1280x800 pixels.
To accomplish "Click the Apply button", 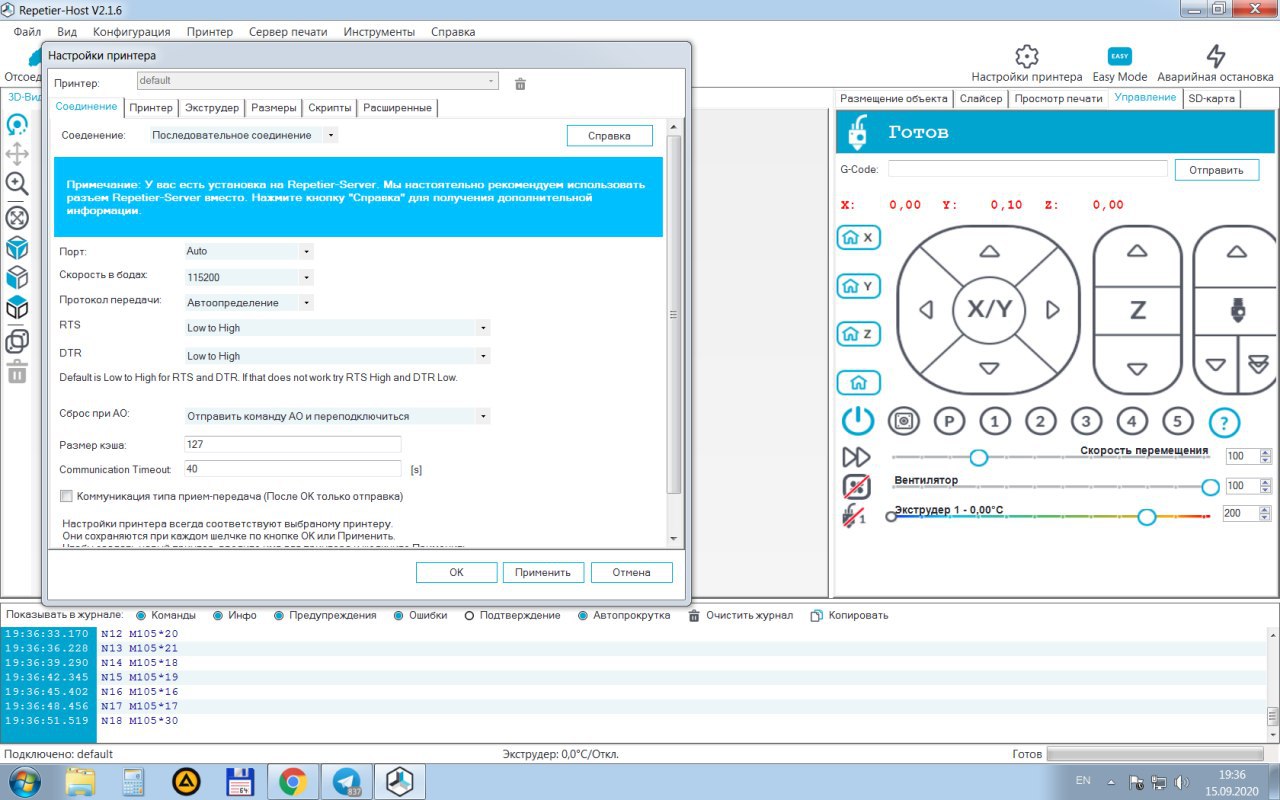I will pyautogui.click(x=543, y=572).
